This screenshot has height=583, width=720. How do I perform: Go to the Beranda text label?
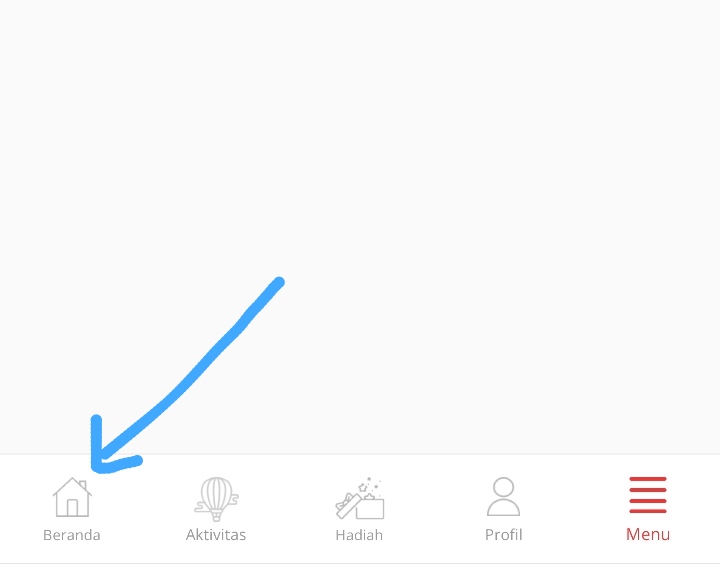(x=72, y=535)
